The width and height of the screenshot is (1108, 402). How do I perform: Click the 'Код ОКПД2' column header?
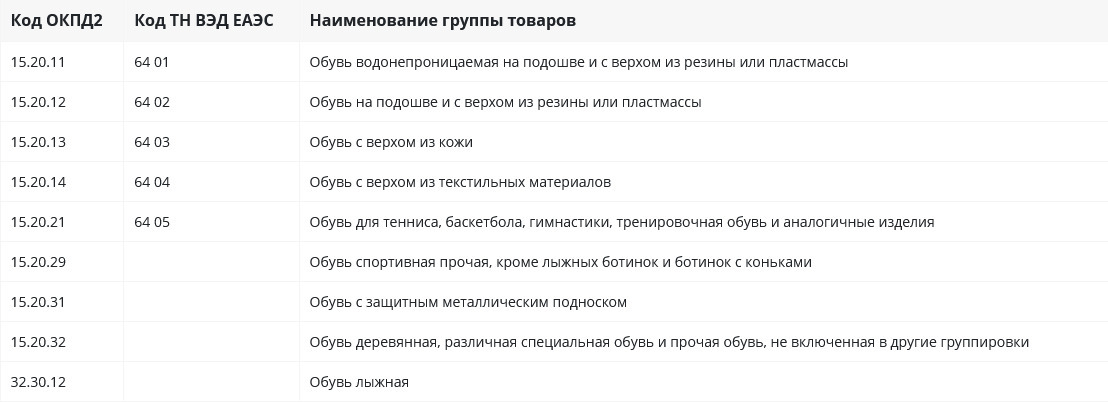pos(57,20)
